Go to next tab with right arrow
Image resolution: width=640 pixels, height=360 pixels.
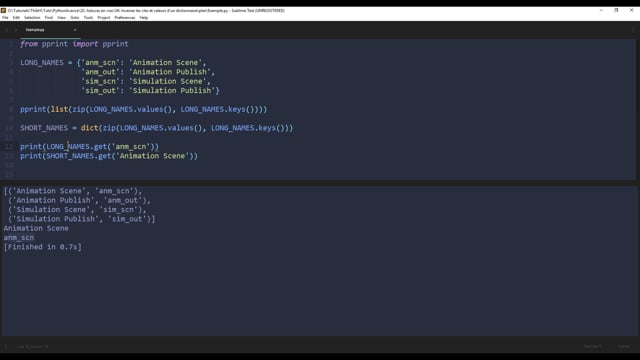click(x=16, y=30)
